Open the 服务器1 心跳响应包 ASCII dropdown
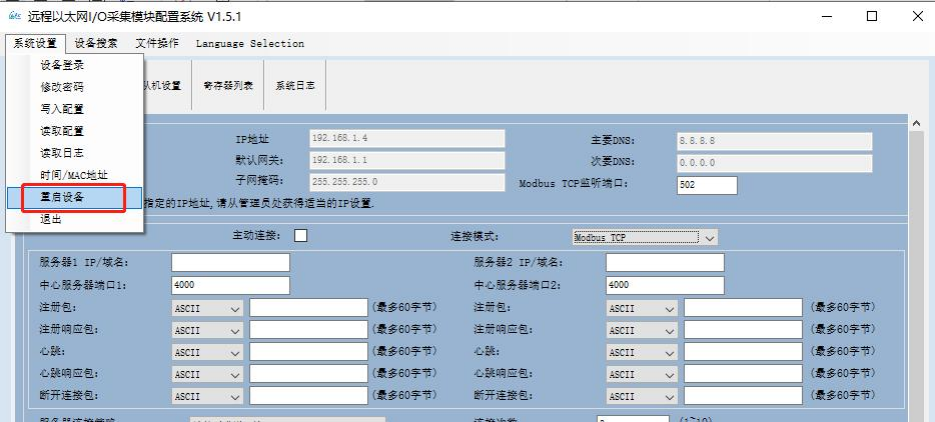Image resolution: width=935 pixels, height=422 pixels. tap(207, 374)
